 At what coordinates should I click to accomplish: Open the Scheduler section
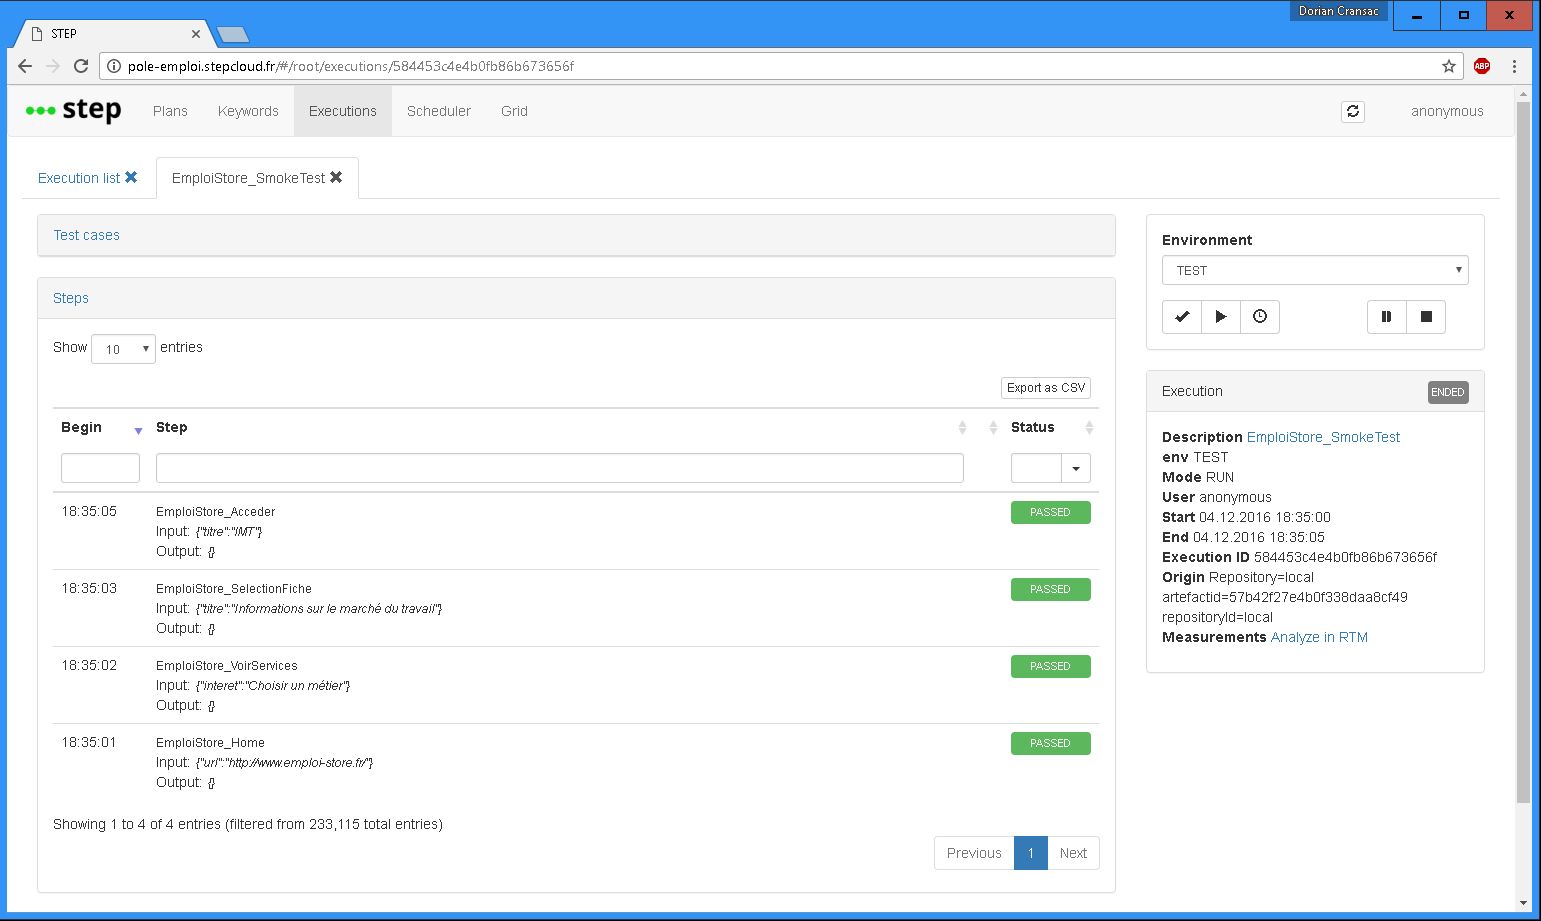coord(438,111)
